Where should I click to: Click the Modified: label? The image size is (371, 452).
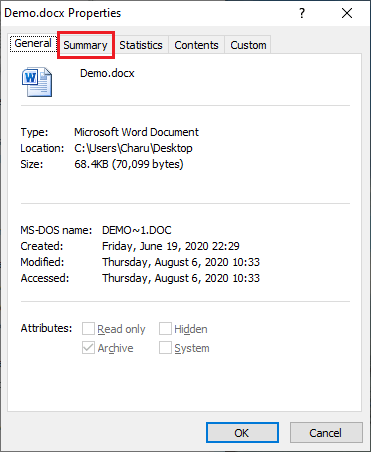[42, 262]
